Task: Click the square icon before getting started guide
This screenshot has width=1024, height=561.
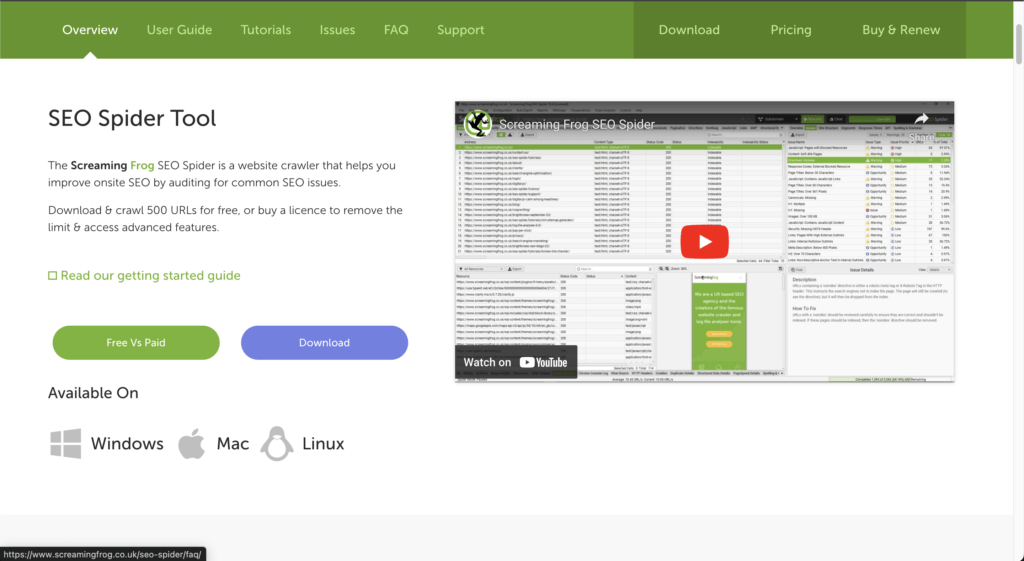Action: pyautogui.click(x=52, y=276)
